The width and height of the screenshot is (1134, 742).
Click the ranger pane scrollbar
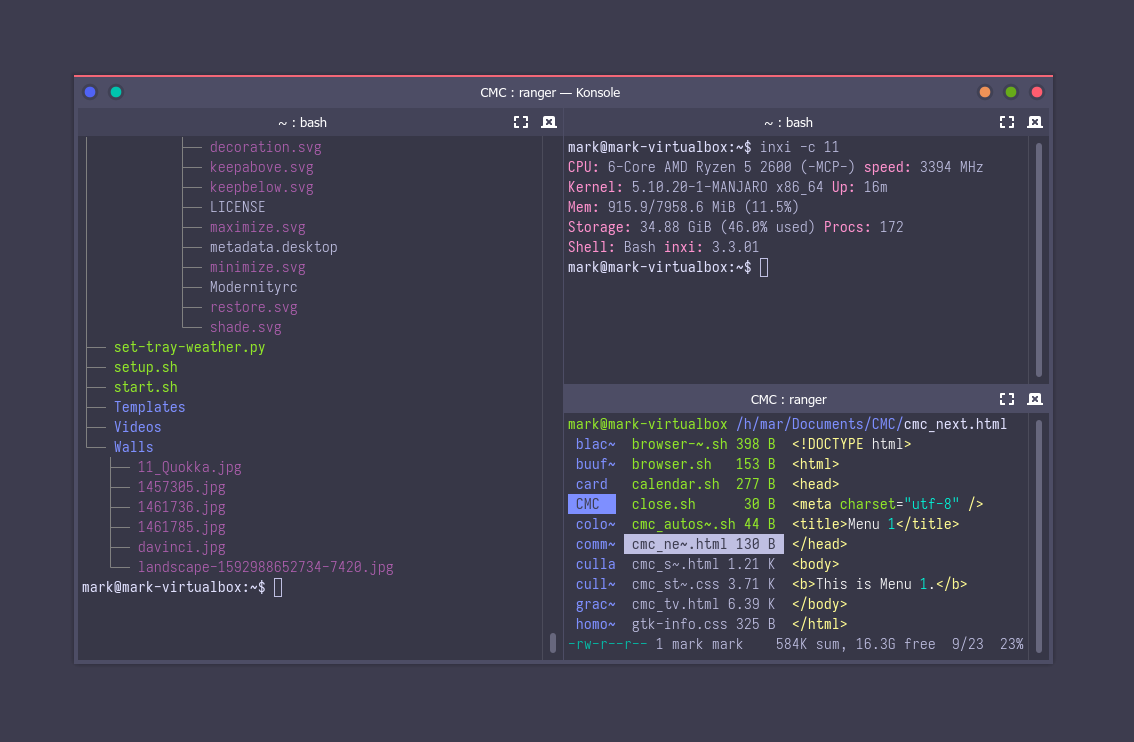1039,536
